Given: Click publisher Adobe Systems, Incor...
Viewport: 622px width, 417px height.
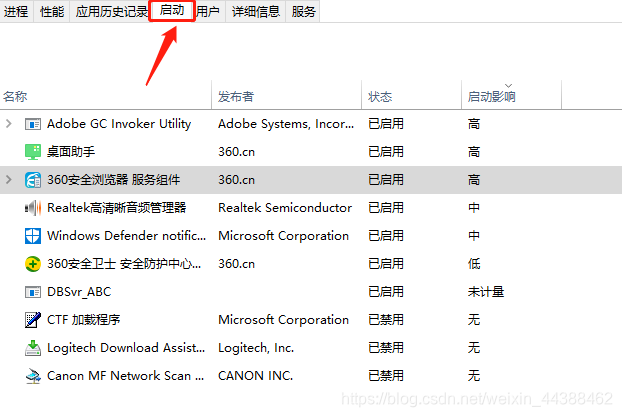Looking at the screenshot, I should pos(286,124).
